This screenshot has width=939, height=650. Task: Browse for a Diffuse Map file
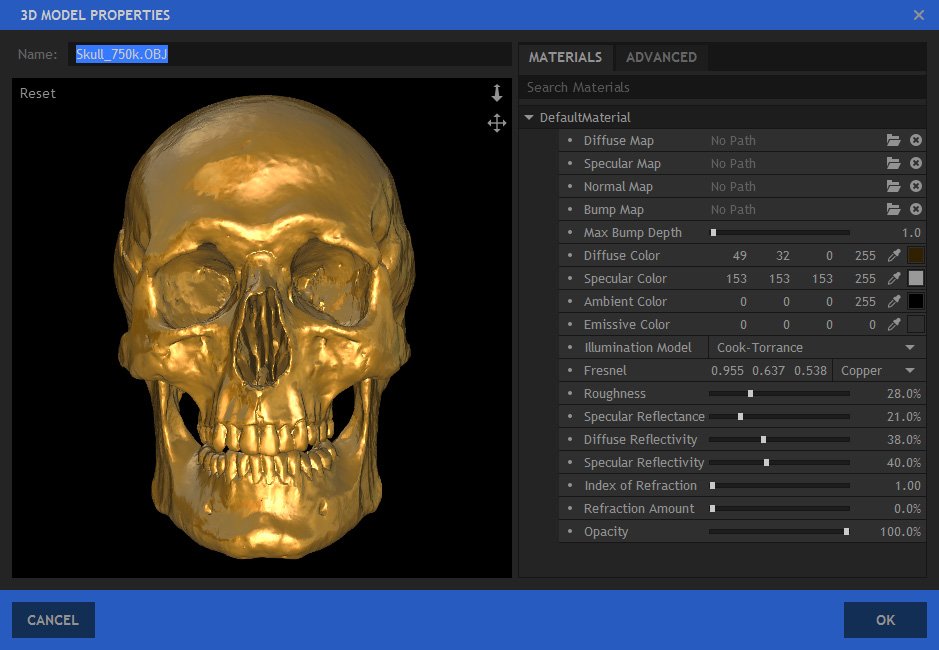click(x=894, y=141)
